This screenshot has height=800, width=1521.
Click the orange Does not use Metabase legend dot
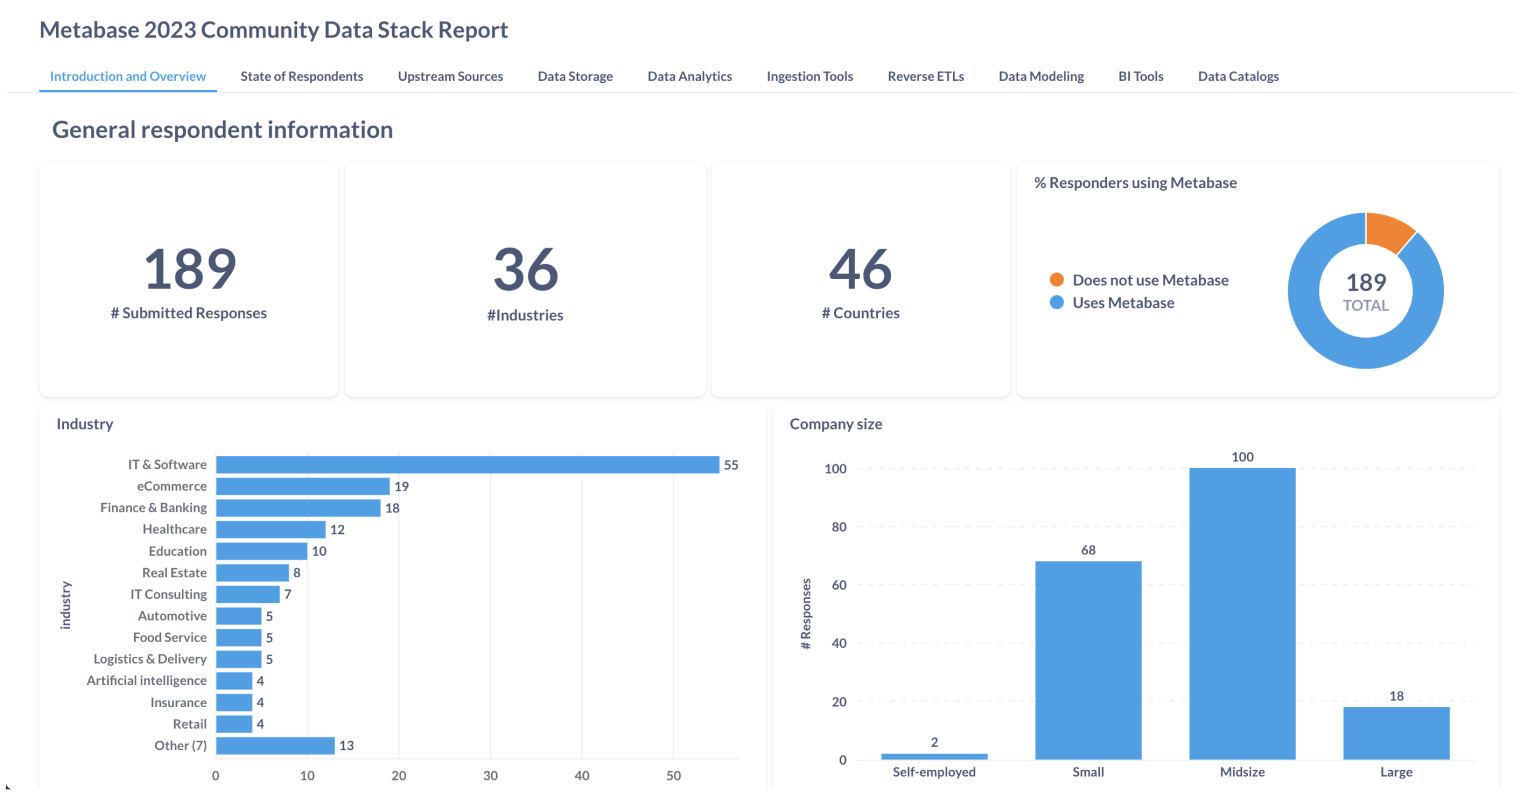(x=1056, y=280)
